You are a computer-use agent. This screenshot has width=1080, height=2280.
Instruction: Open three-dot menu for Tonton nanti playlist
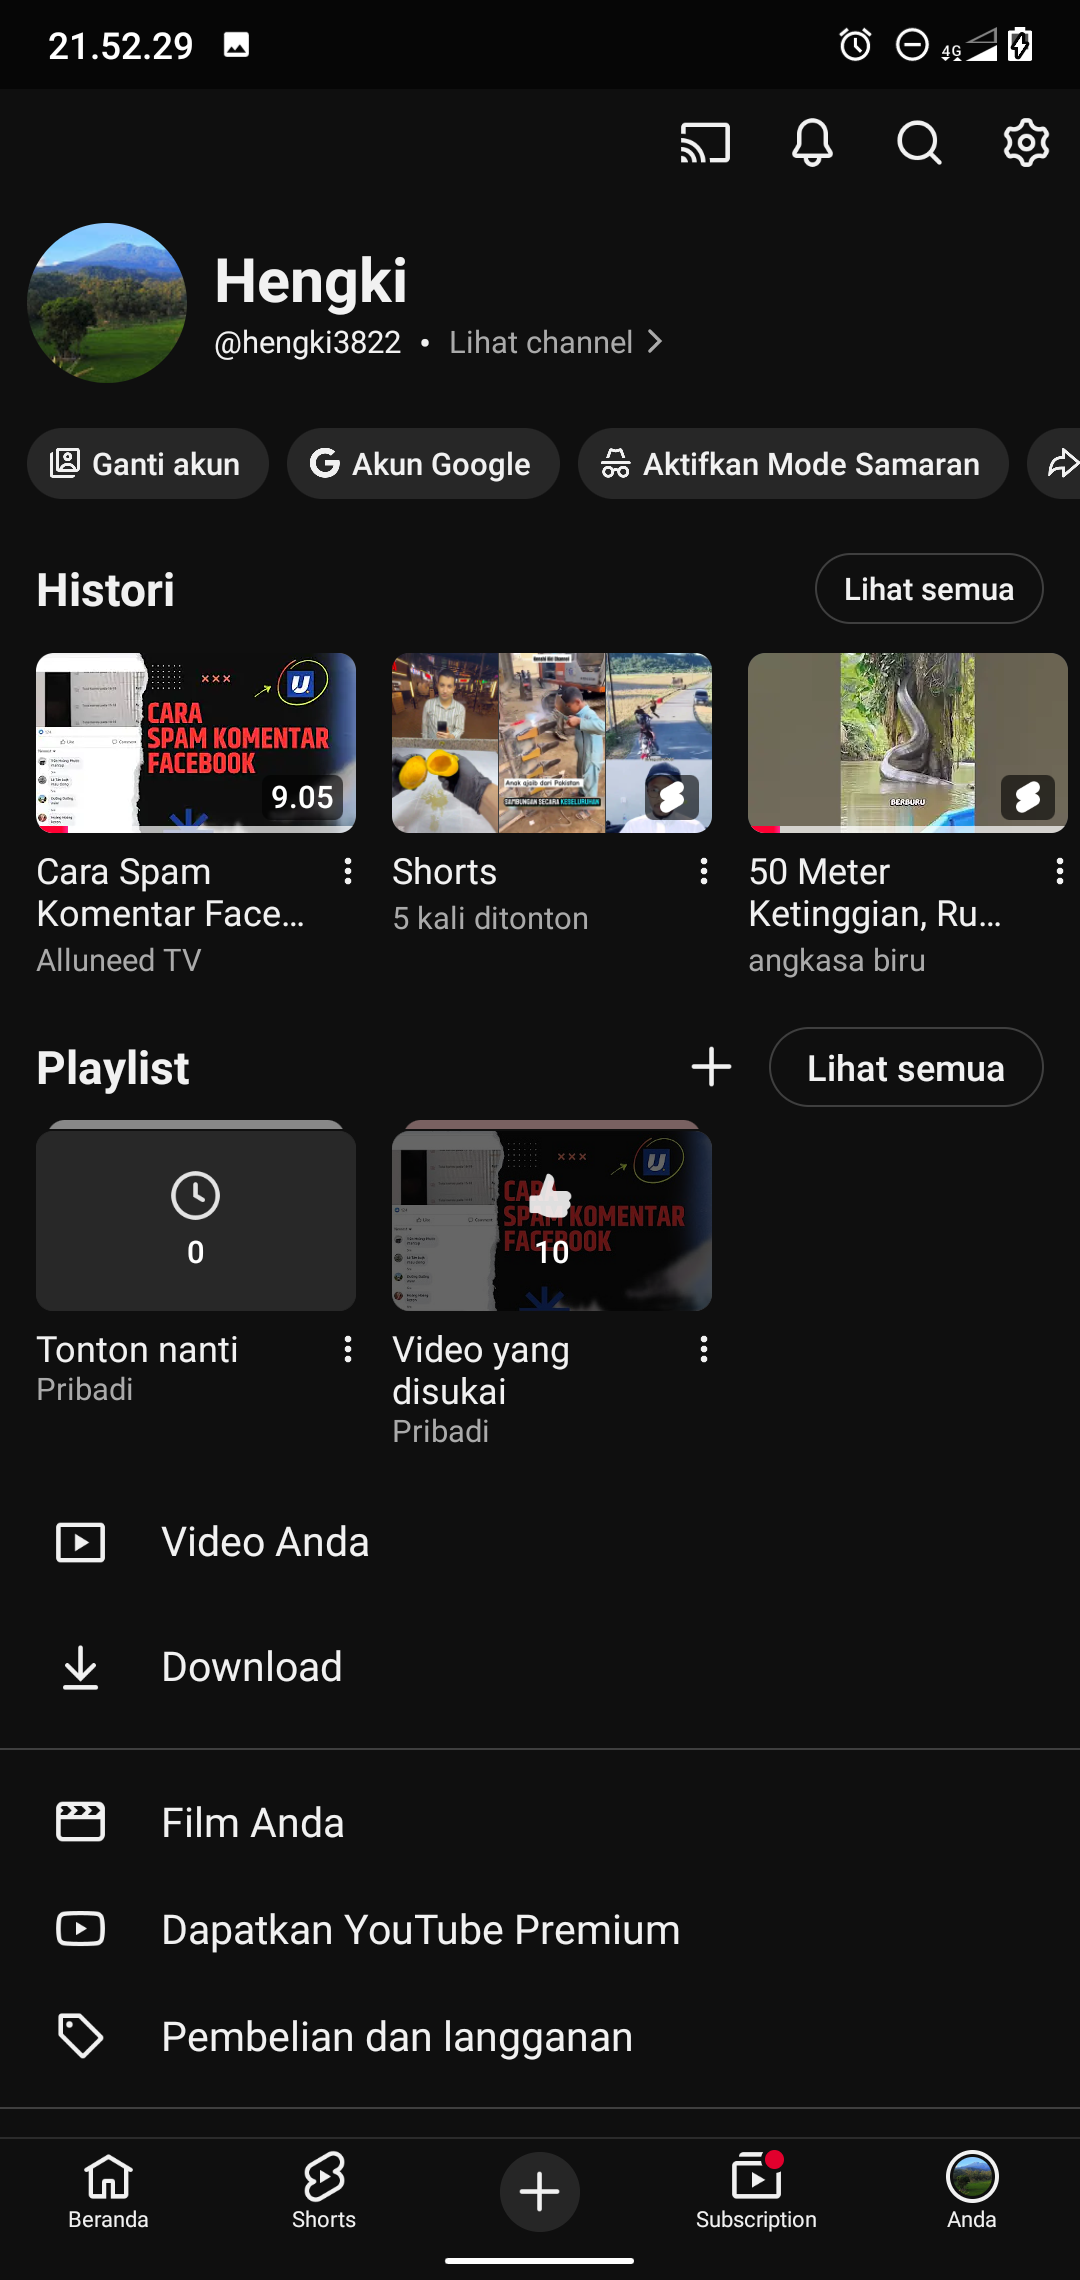pos(348,1350)
